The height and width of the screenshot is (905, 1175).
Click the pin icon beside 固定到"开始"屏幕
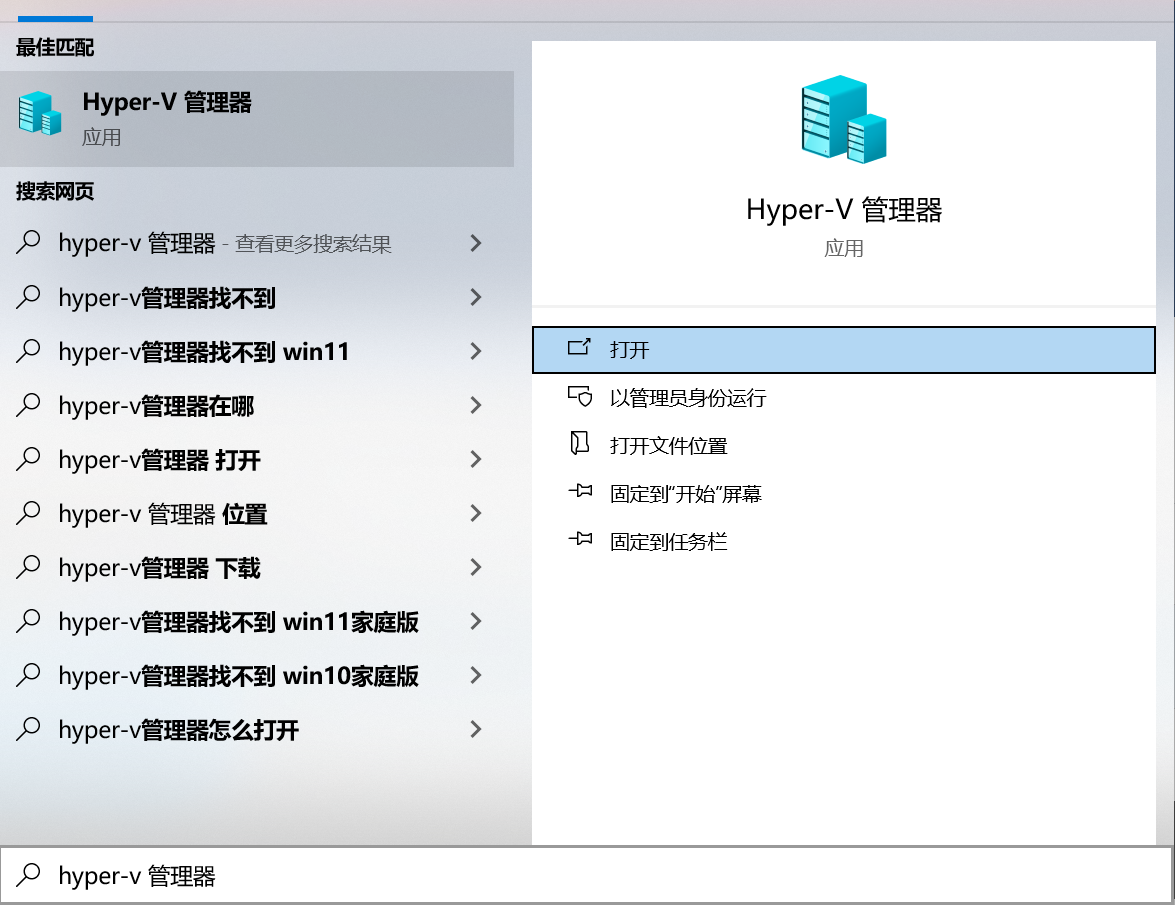coord(580,491)
